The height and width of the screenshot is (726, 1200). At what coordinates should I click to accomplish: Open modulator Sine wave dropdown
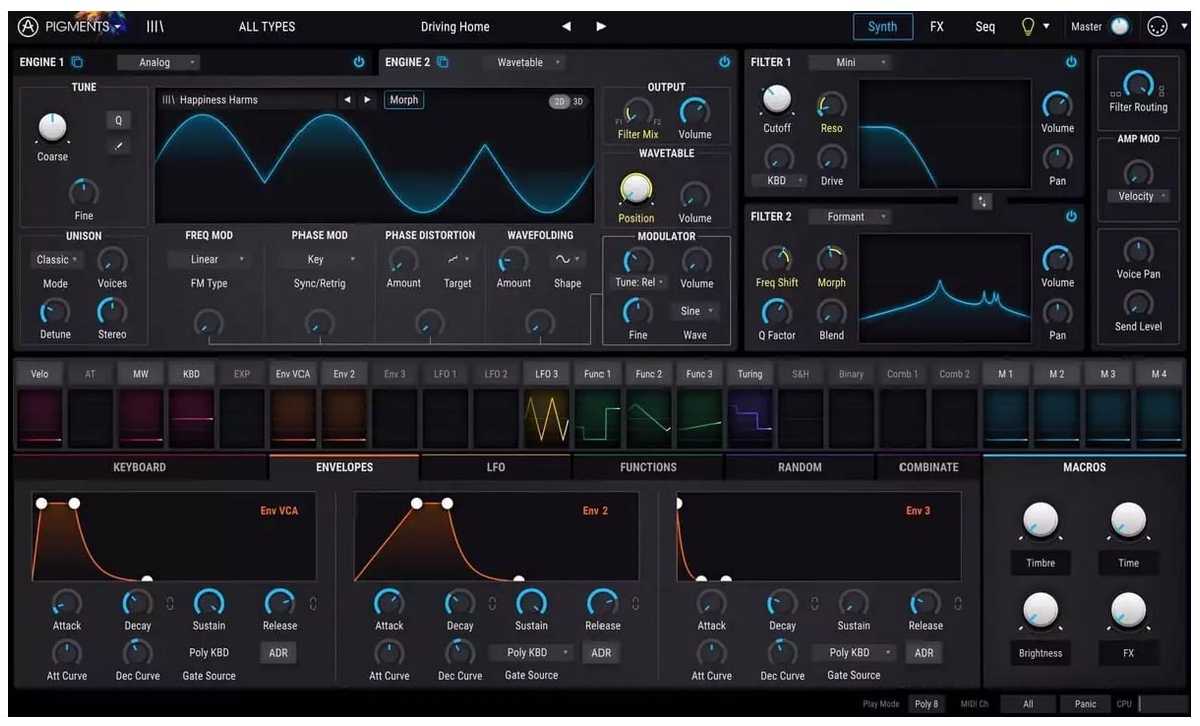696,311
